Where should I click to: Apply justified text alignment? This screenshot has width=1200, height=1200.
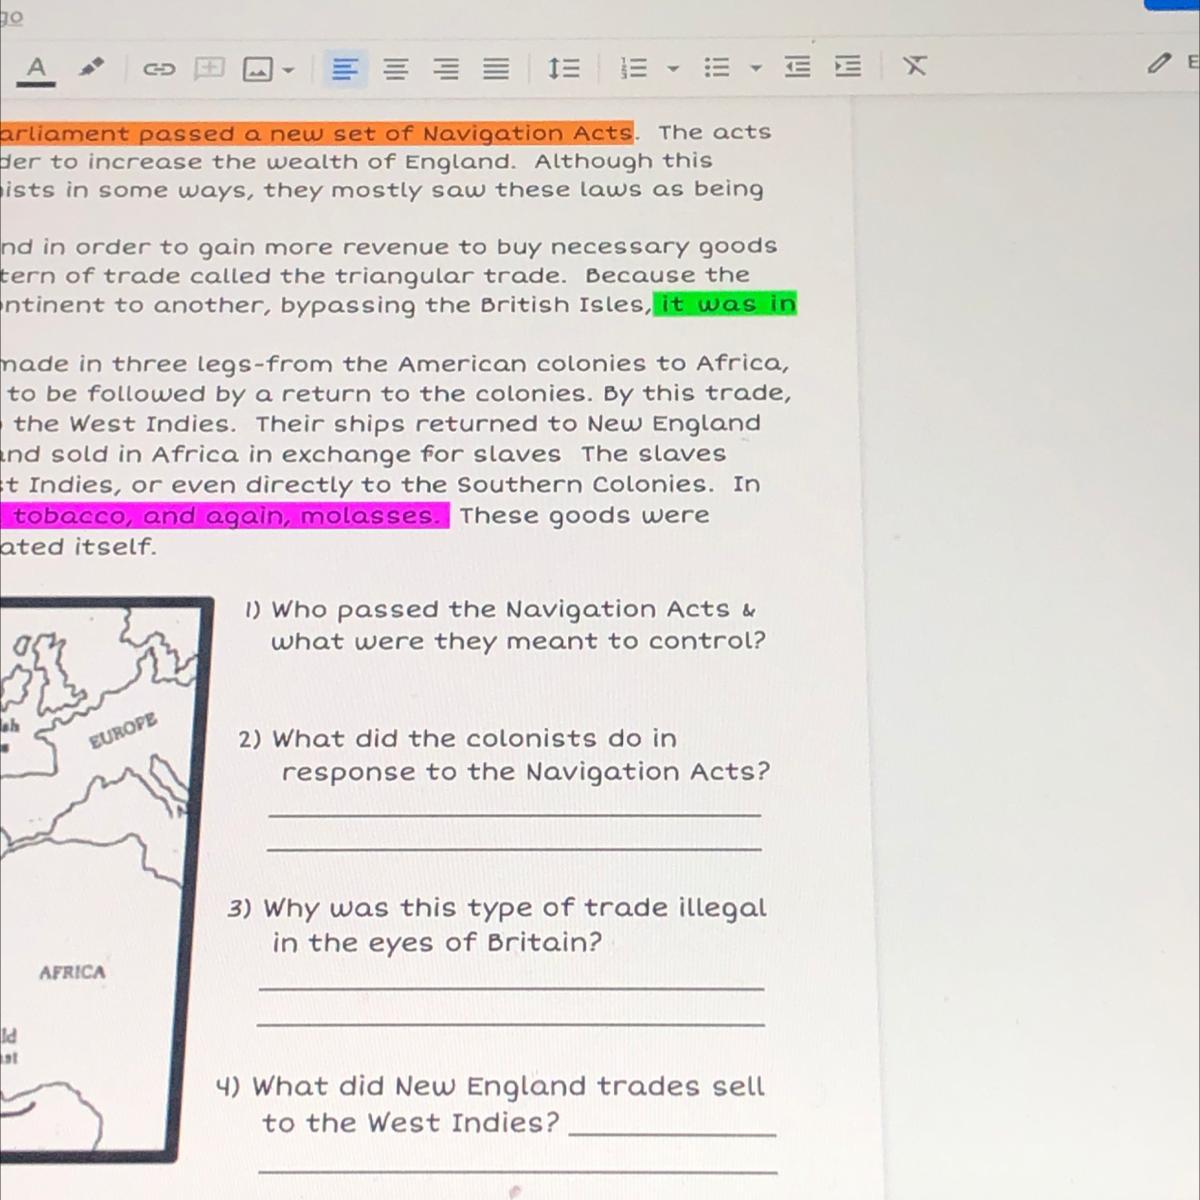pos(496,68)
